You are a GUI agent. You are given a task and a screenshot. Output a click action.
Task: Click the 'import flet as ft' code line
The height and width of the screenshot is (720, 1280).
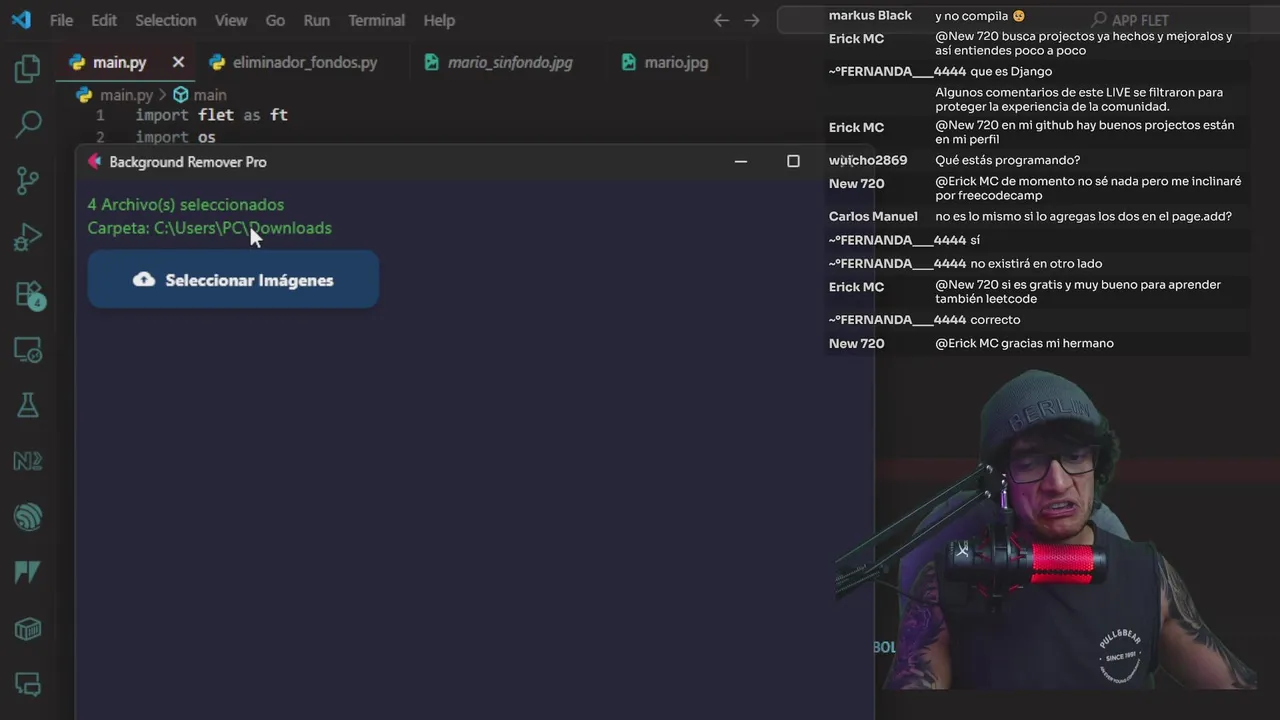click(x=212, y=115)
